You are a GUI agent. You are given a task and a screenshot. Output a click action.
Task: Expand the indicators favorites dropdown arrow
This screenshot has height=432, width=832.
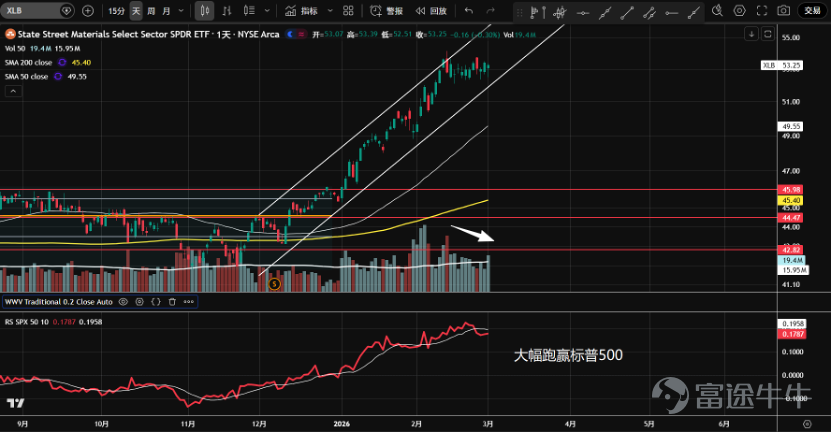tap(330, 11)
